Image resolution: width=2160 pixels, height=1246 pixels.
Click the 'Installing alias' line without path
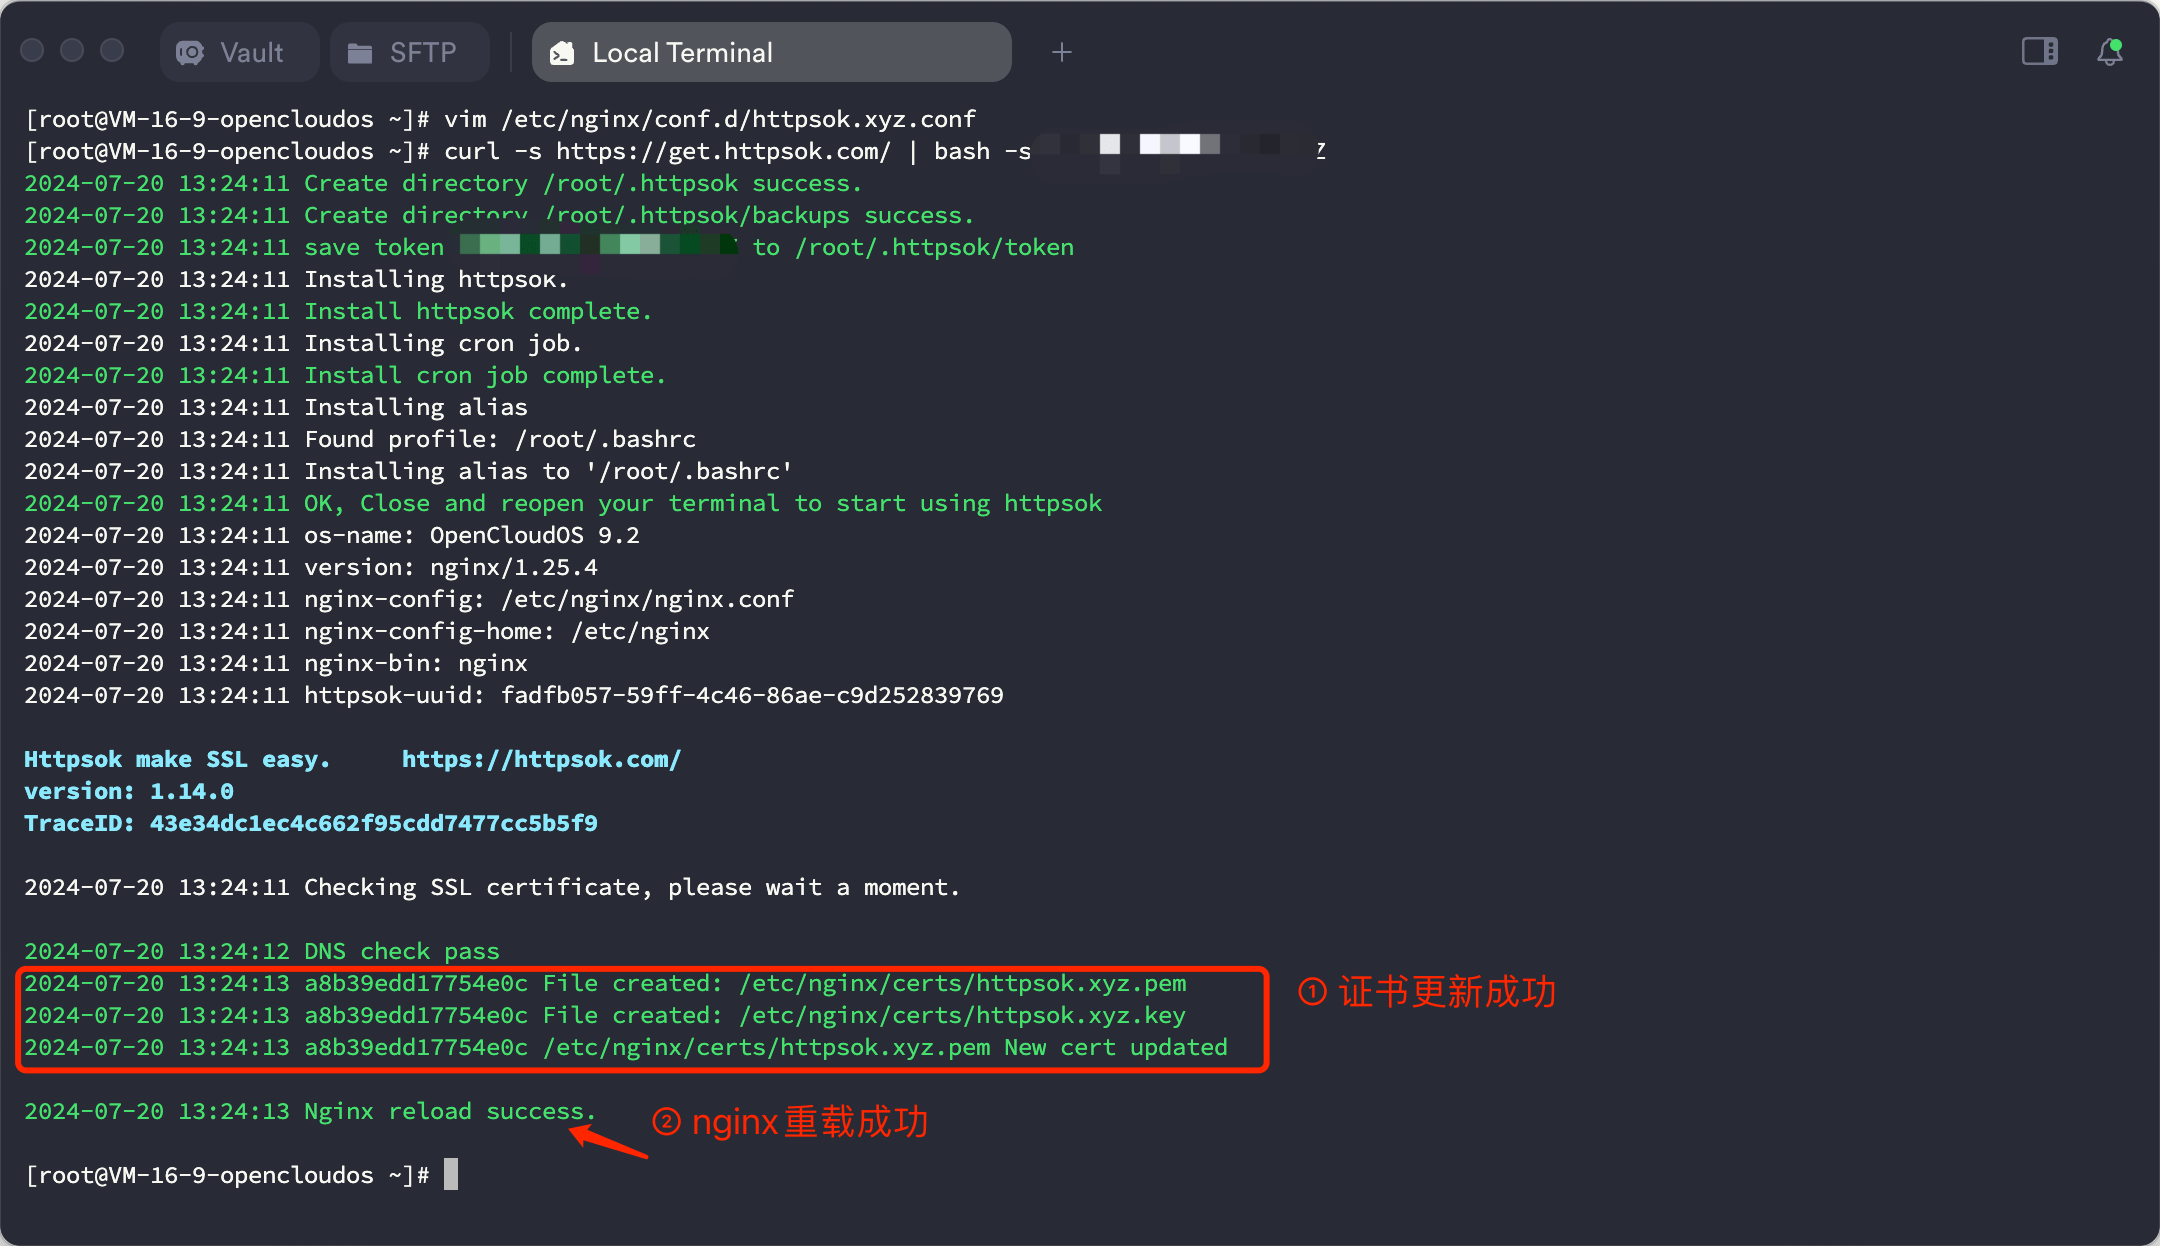(276, 407)
